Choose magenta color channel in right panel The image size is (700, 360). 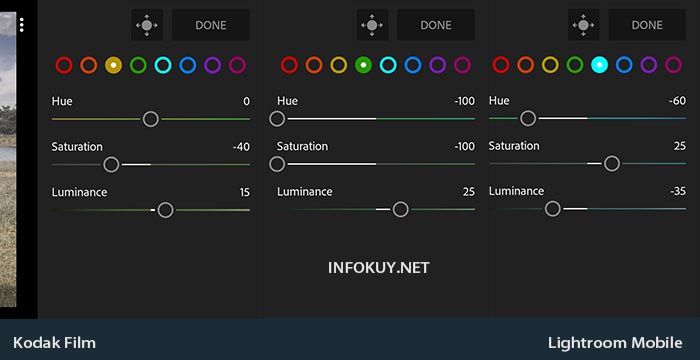click(674, 65)
